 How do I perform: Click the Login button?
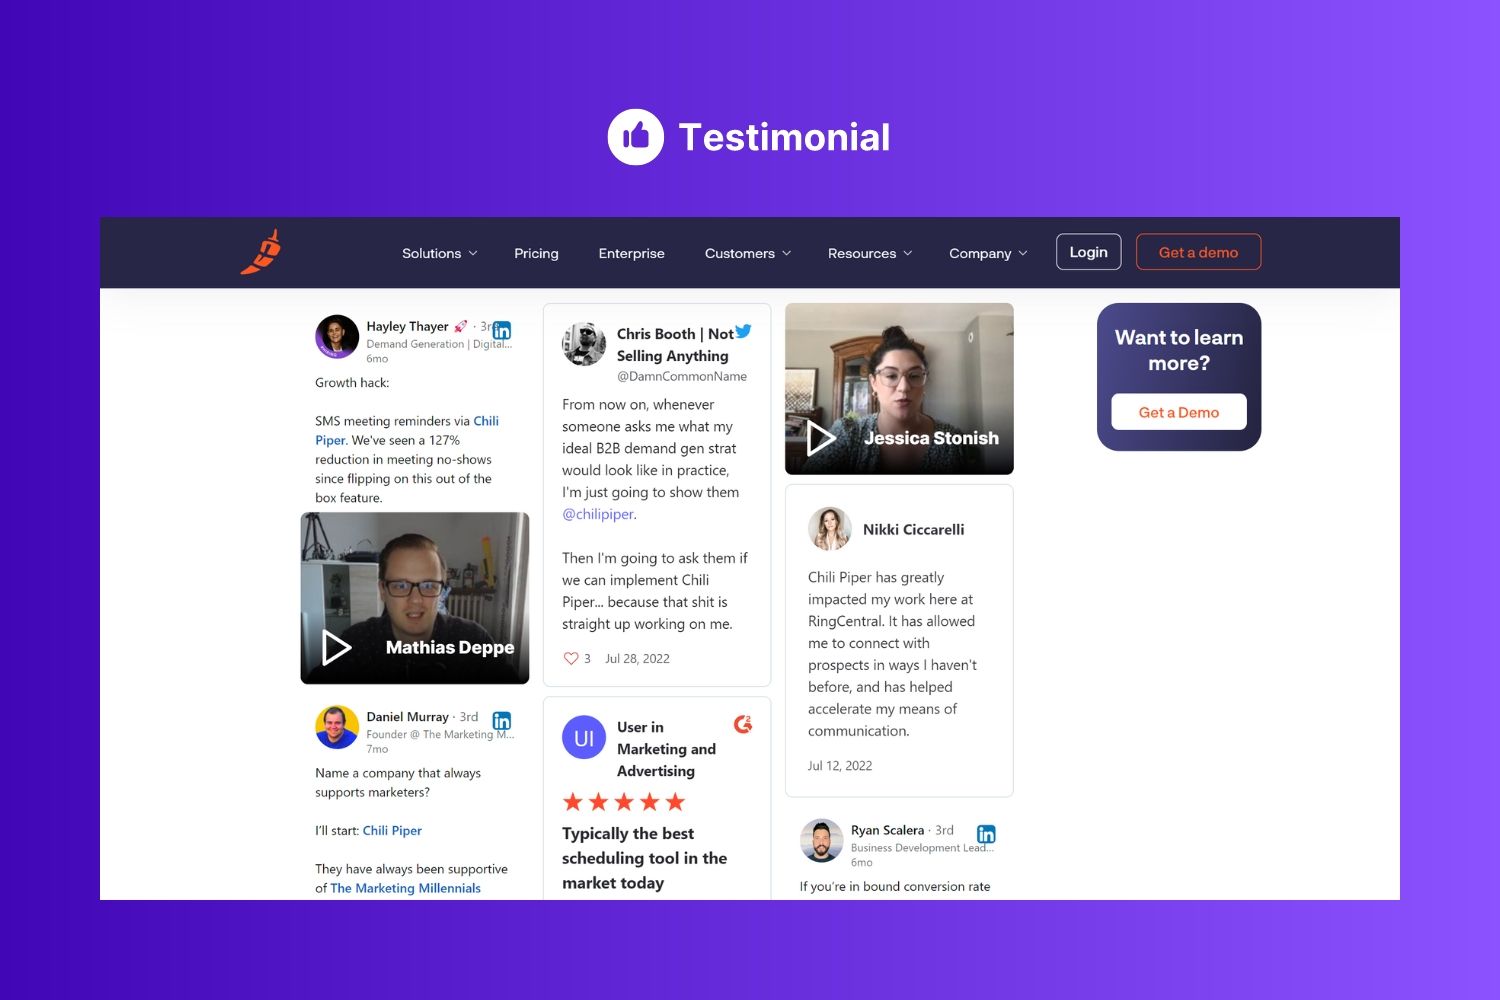pos(1088,252)
